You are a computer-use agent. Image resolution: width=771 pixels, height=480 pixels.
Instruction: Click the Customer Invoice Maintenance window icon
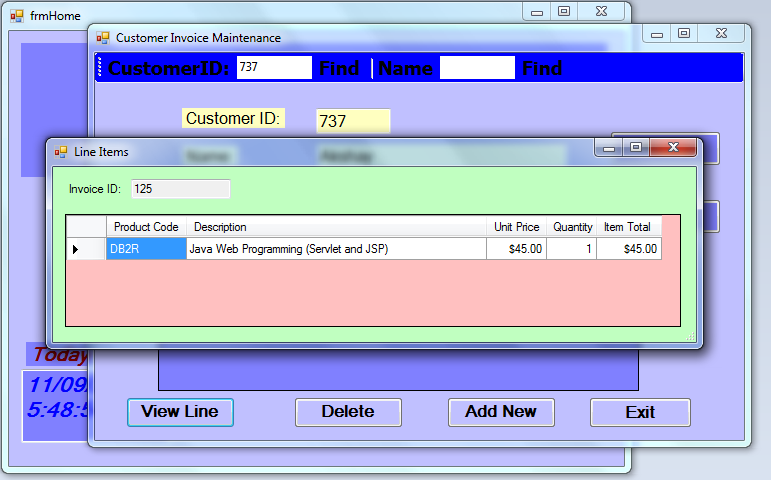pos(102,38)
